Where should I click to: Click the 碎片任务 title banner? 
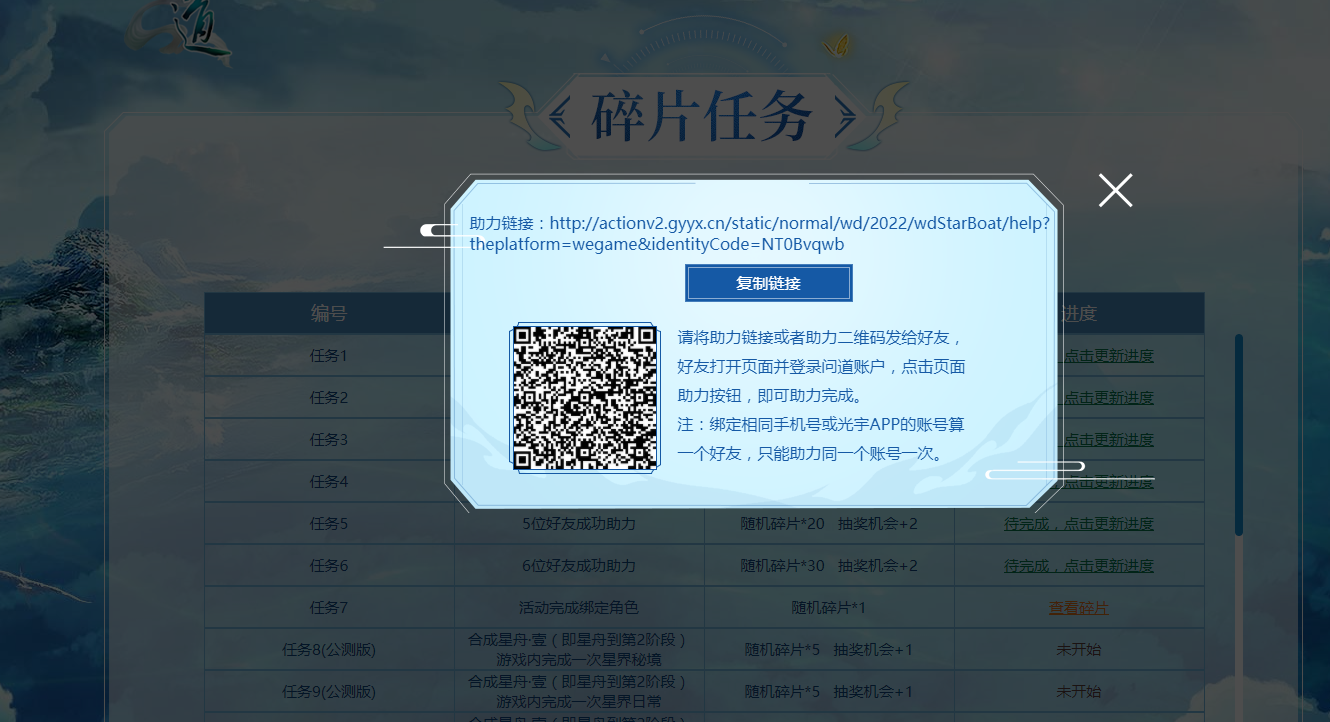tap(703, 117)
